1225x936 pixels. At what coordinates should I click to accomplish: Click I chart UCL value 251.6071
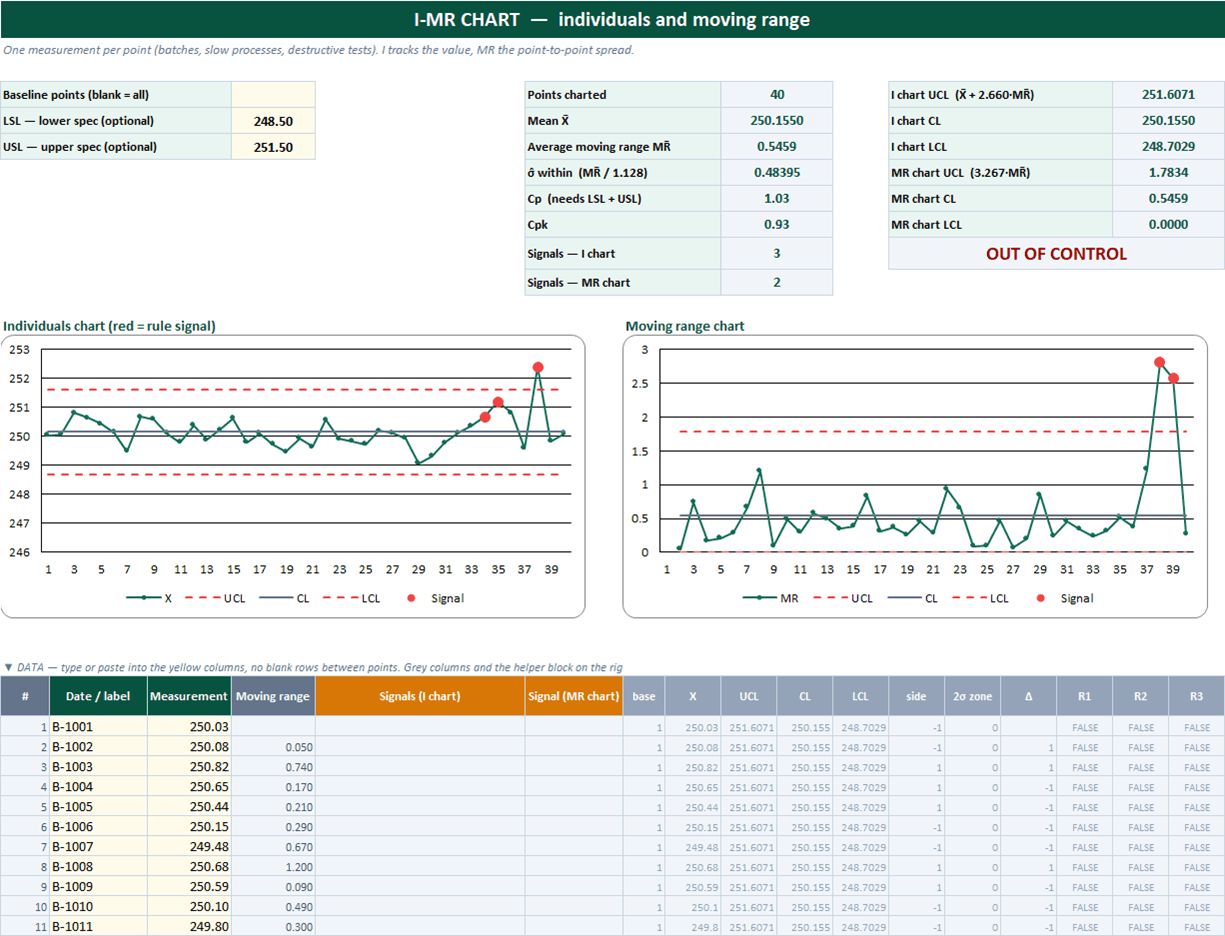1168,94
